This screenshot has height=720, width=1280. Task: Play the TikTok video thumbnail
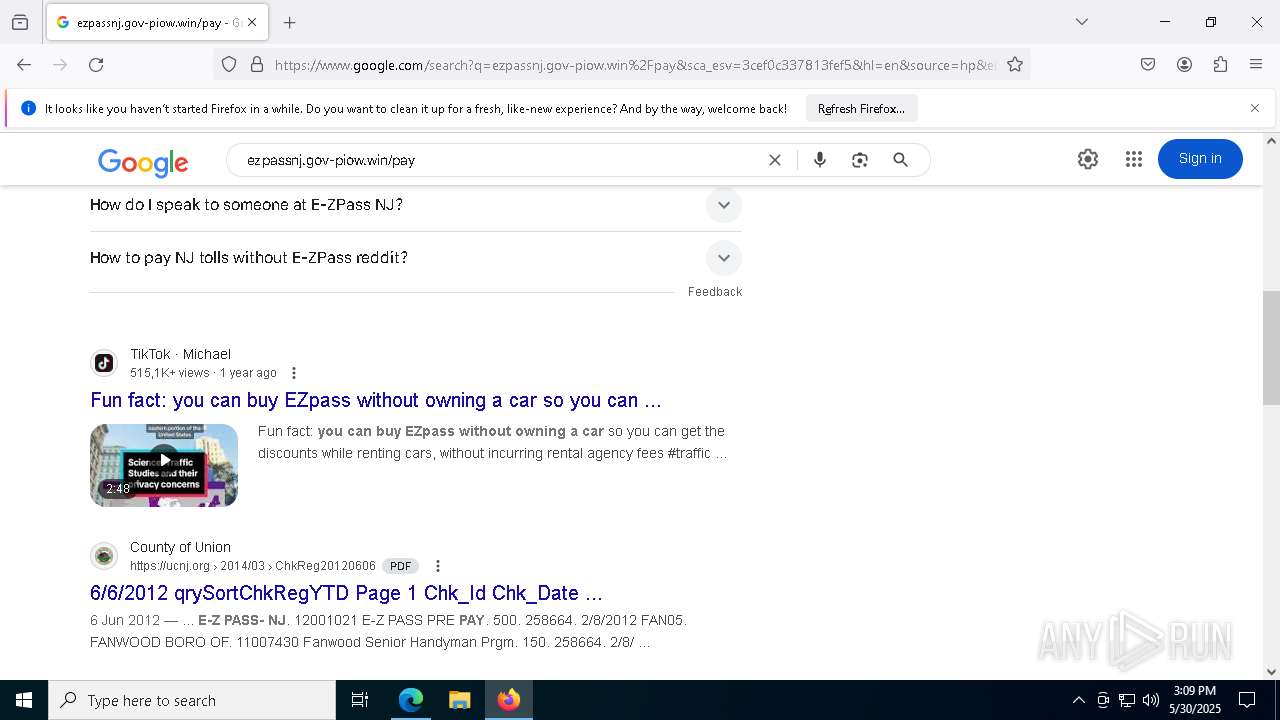click(x=164, y=465)
